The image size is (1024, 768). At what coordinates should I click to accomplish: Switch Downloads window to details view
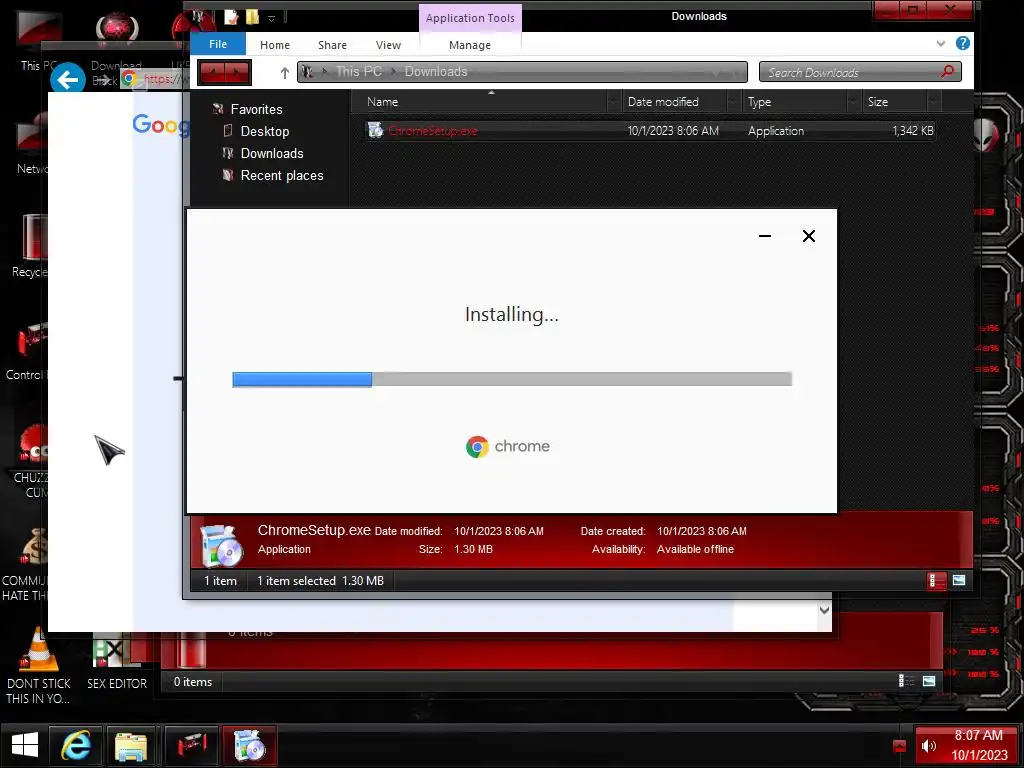(x=936, y=581)
